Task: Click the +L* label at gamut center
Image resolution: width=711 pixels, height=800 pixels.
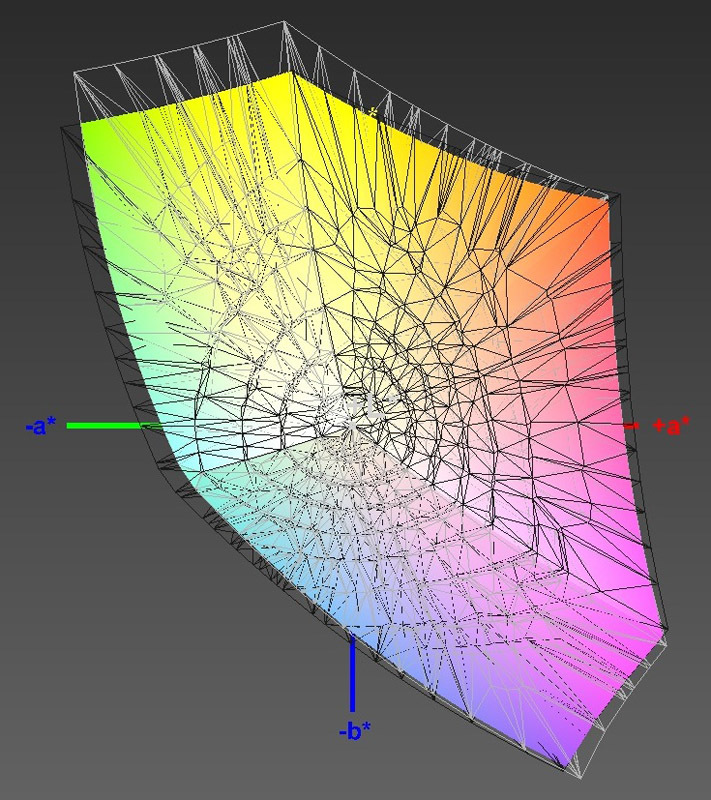Action: tap(373, 407)
